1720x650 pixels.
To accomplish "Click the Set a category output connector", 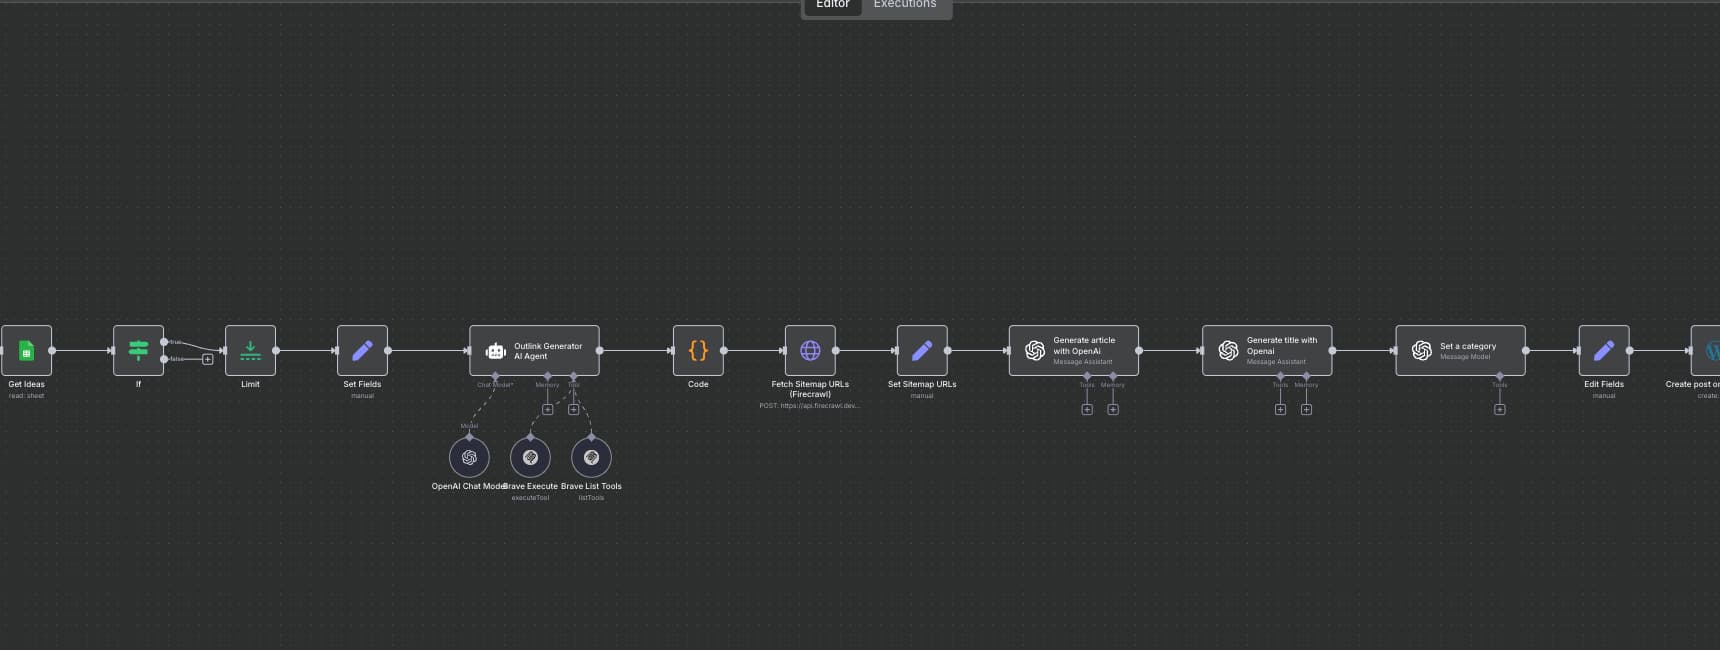I will tap(1526, 350).
